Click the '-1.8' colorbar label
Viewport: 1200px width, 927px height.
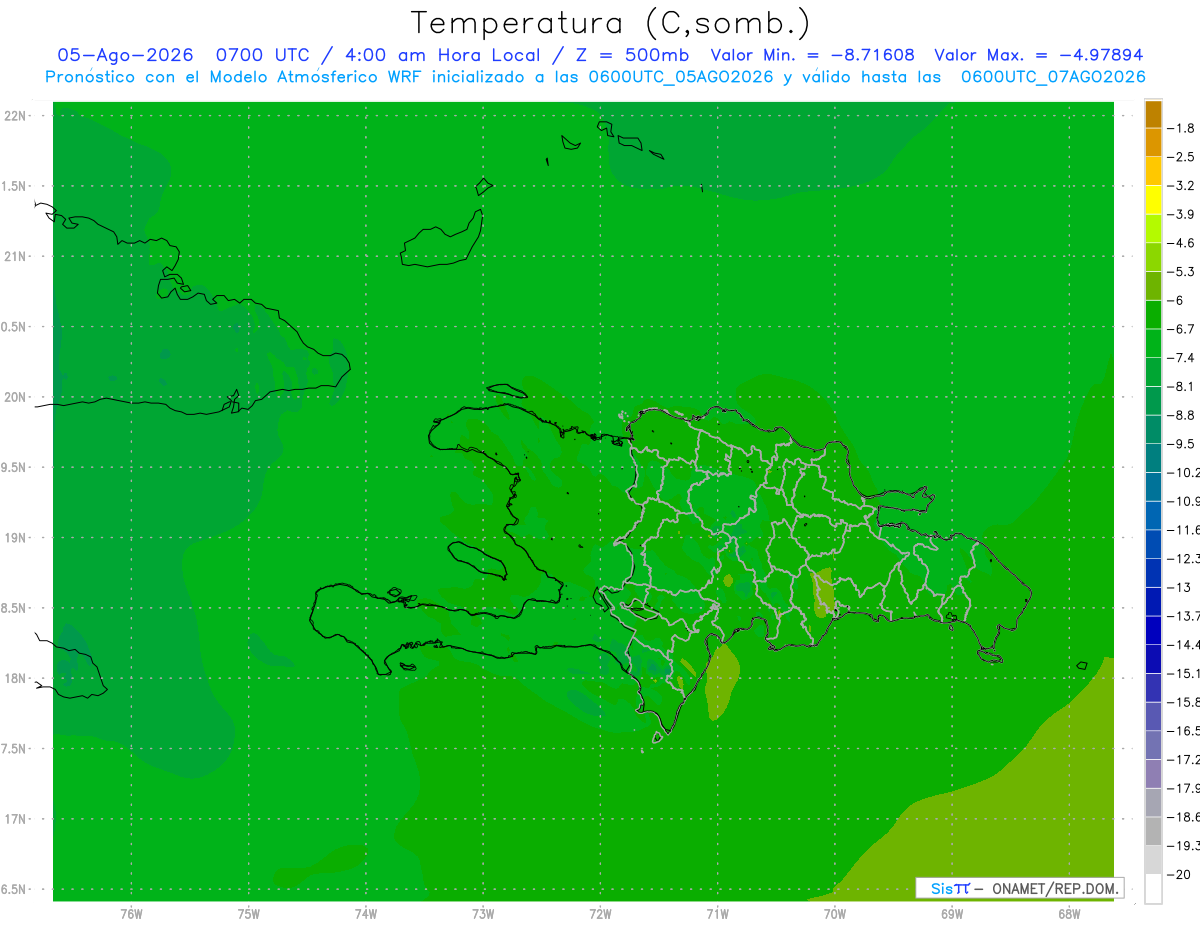1181,128
